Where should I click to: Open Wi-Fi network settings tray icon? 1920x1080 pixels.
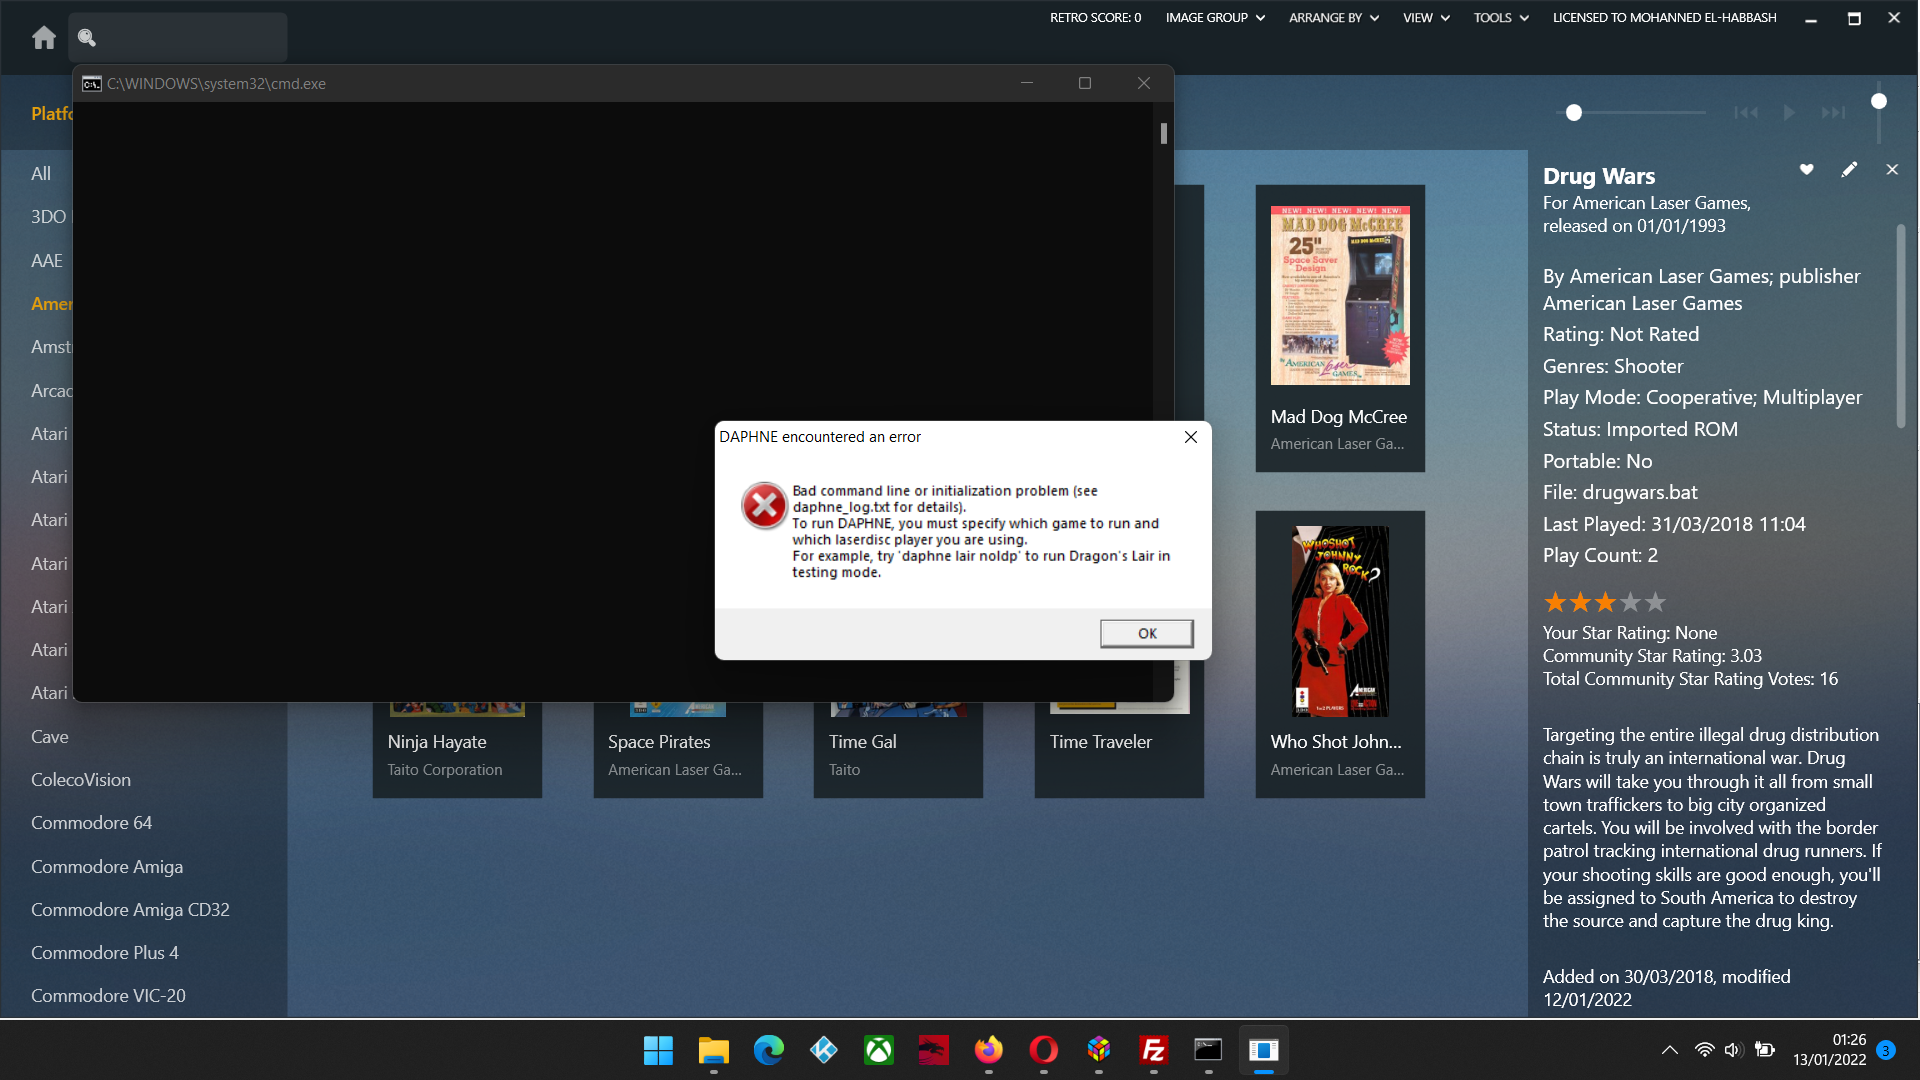1704,1050
